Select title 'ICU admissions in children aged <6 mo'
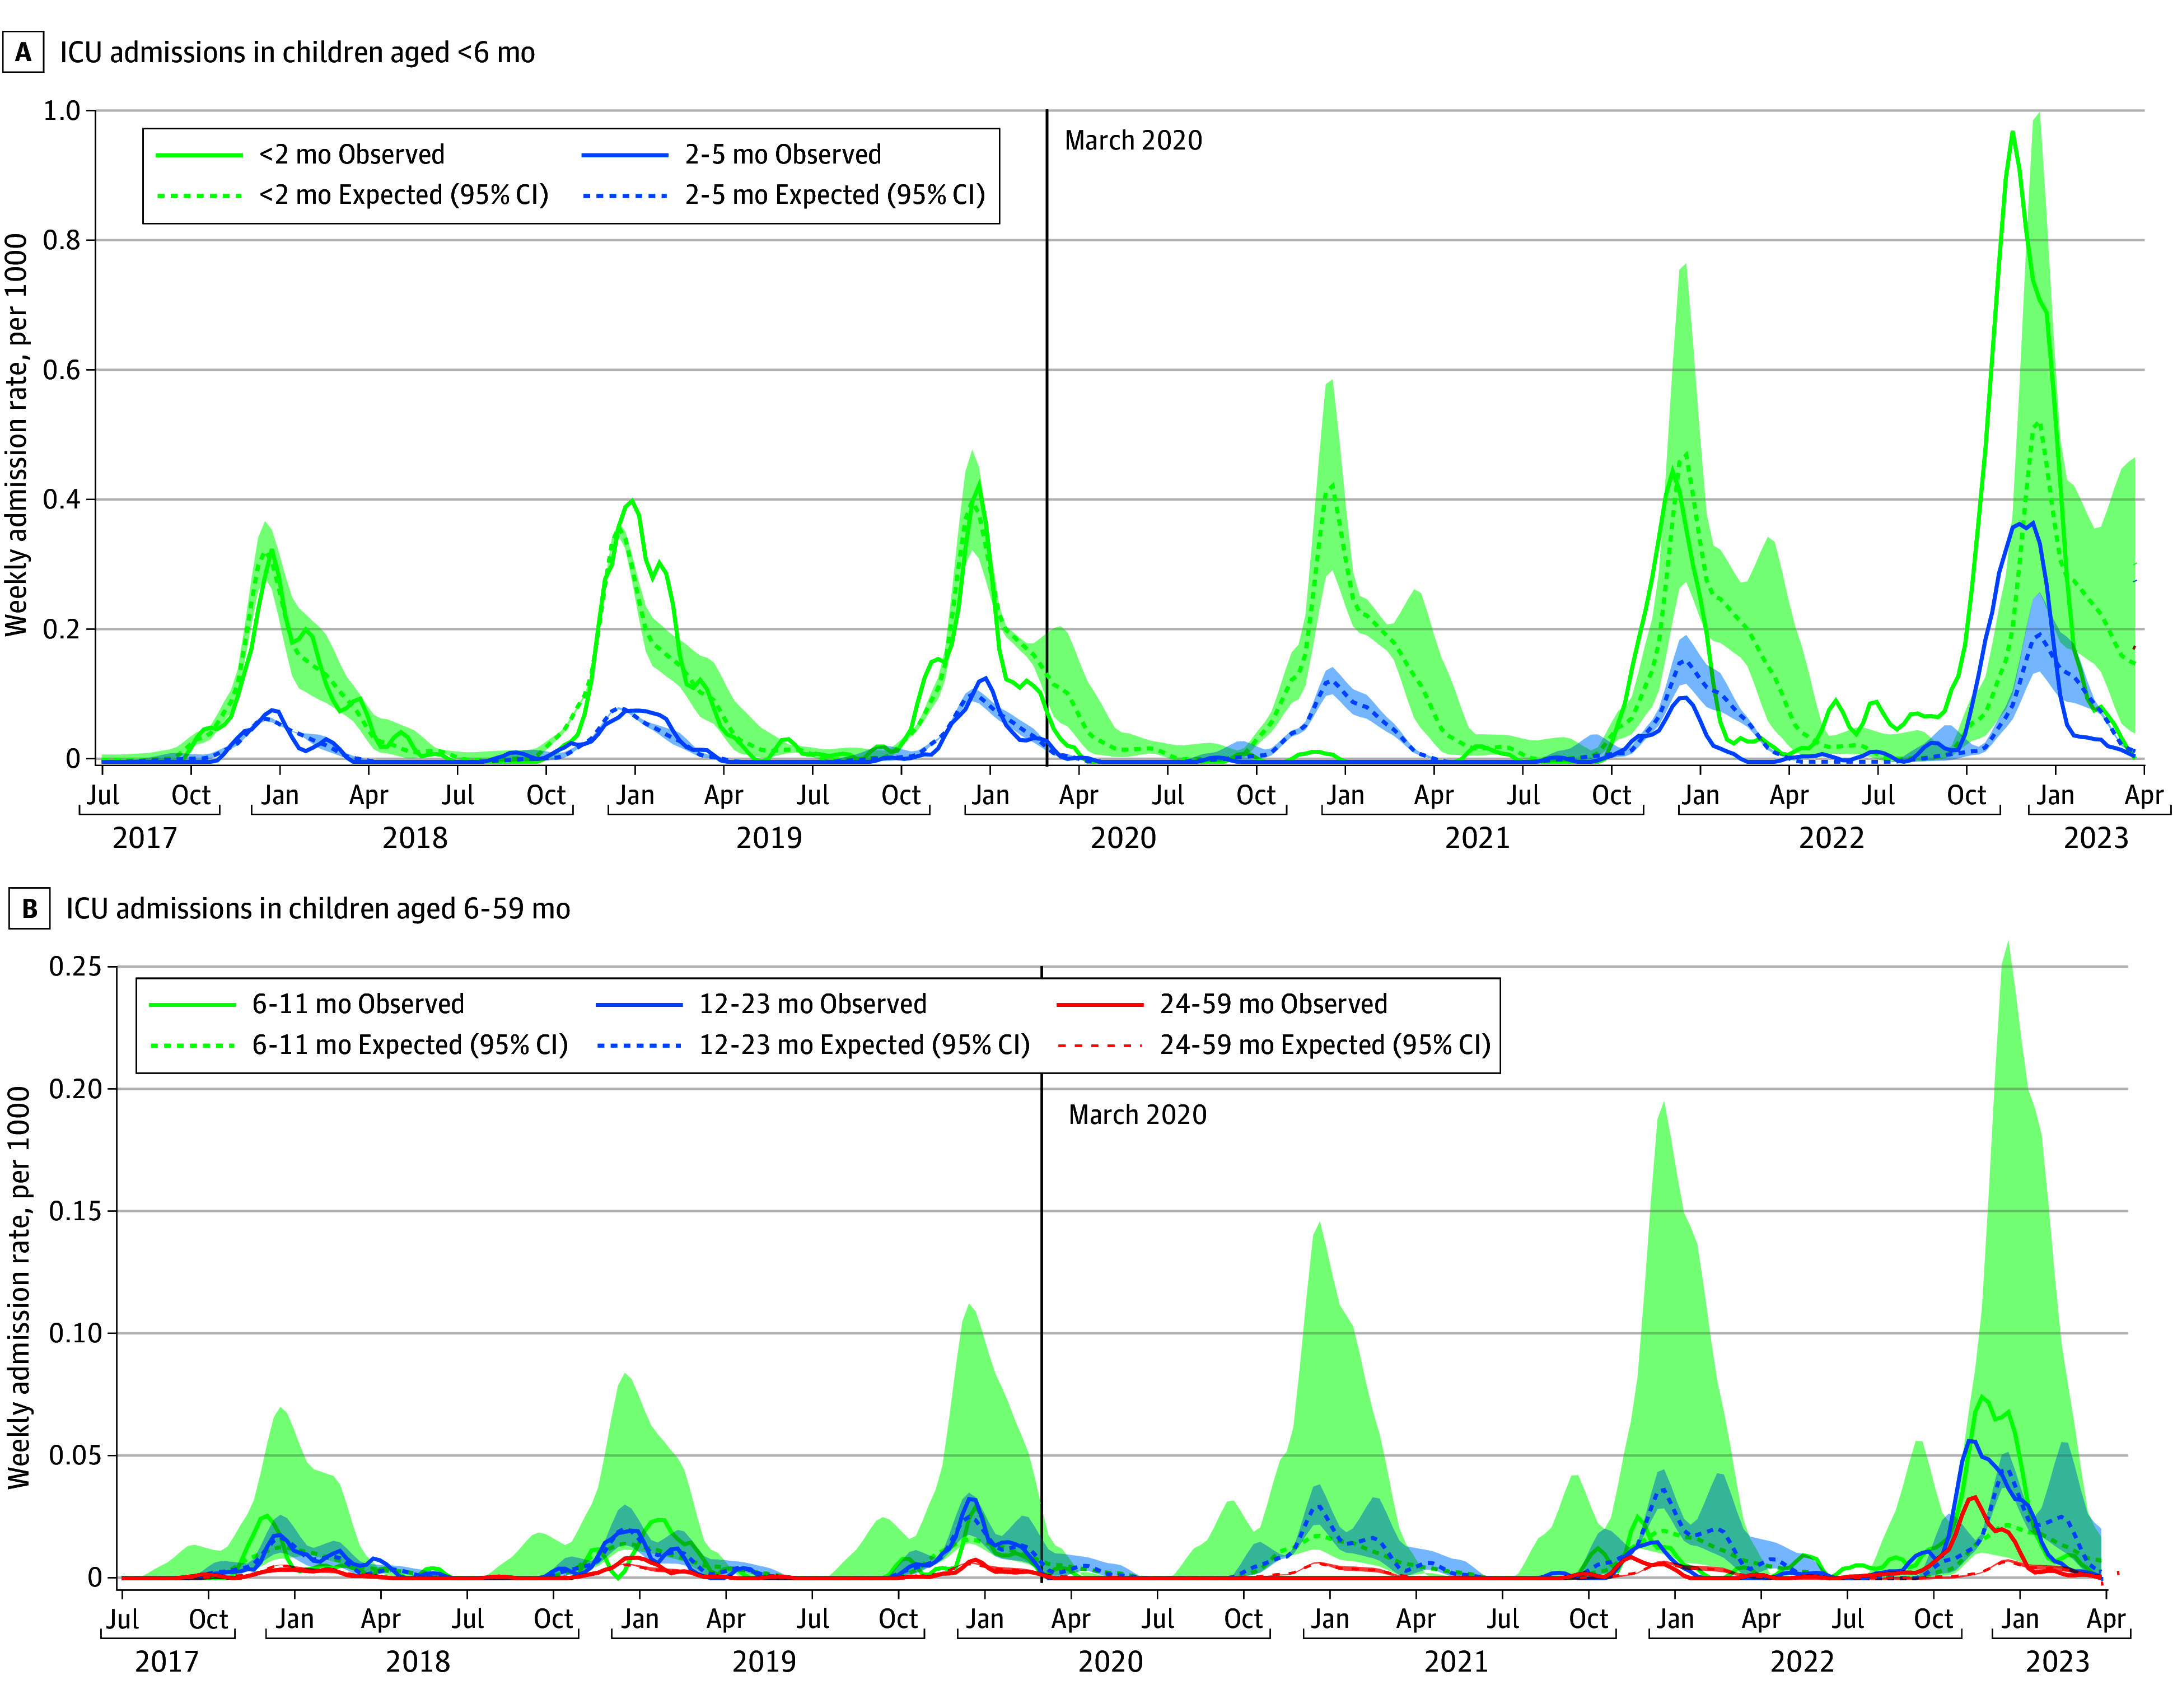Screen dimensions: 2182x1708 pos(297,52)
